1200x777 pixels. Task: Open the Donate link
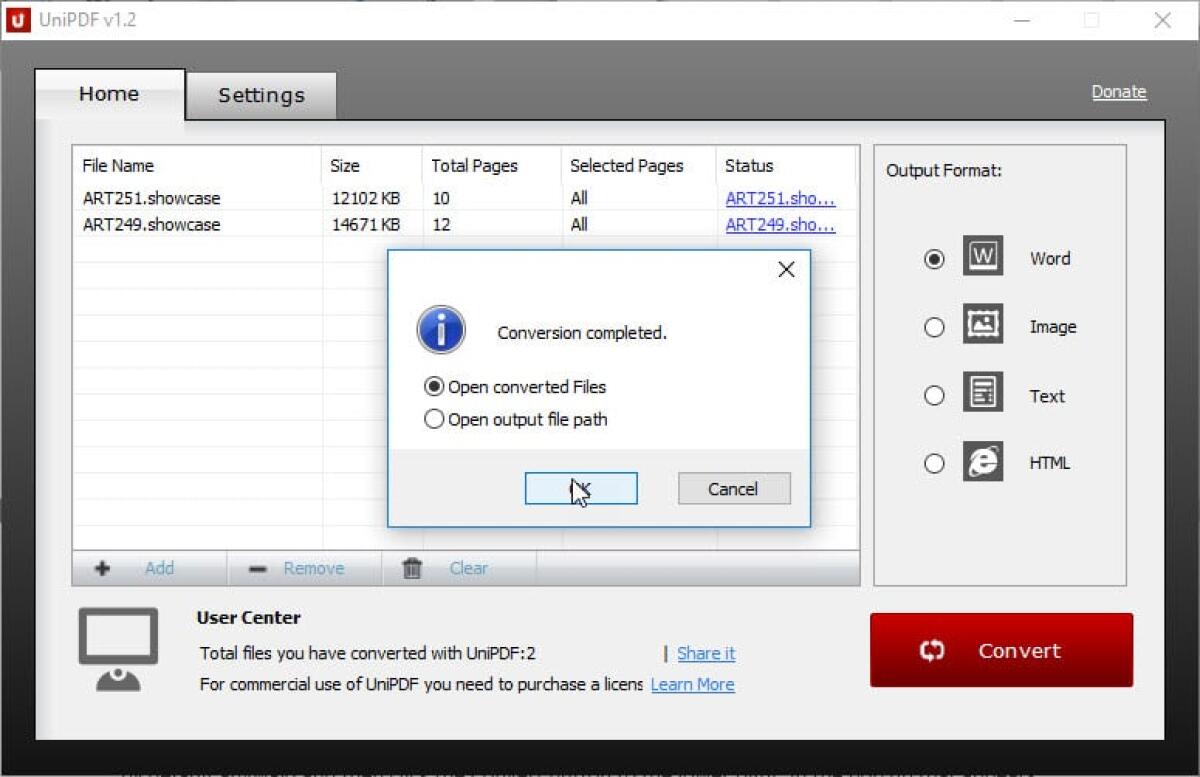pos(1118,91)
